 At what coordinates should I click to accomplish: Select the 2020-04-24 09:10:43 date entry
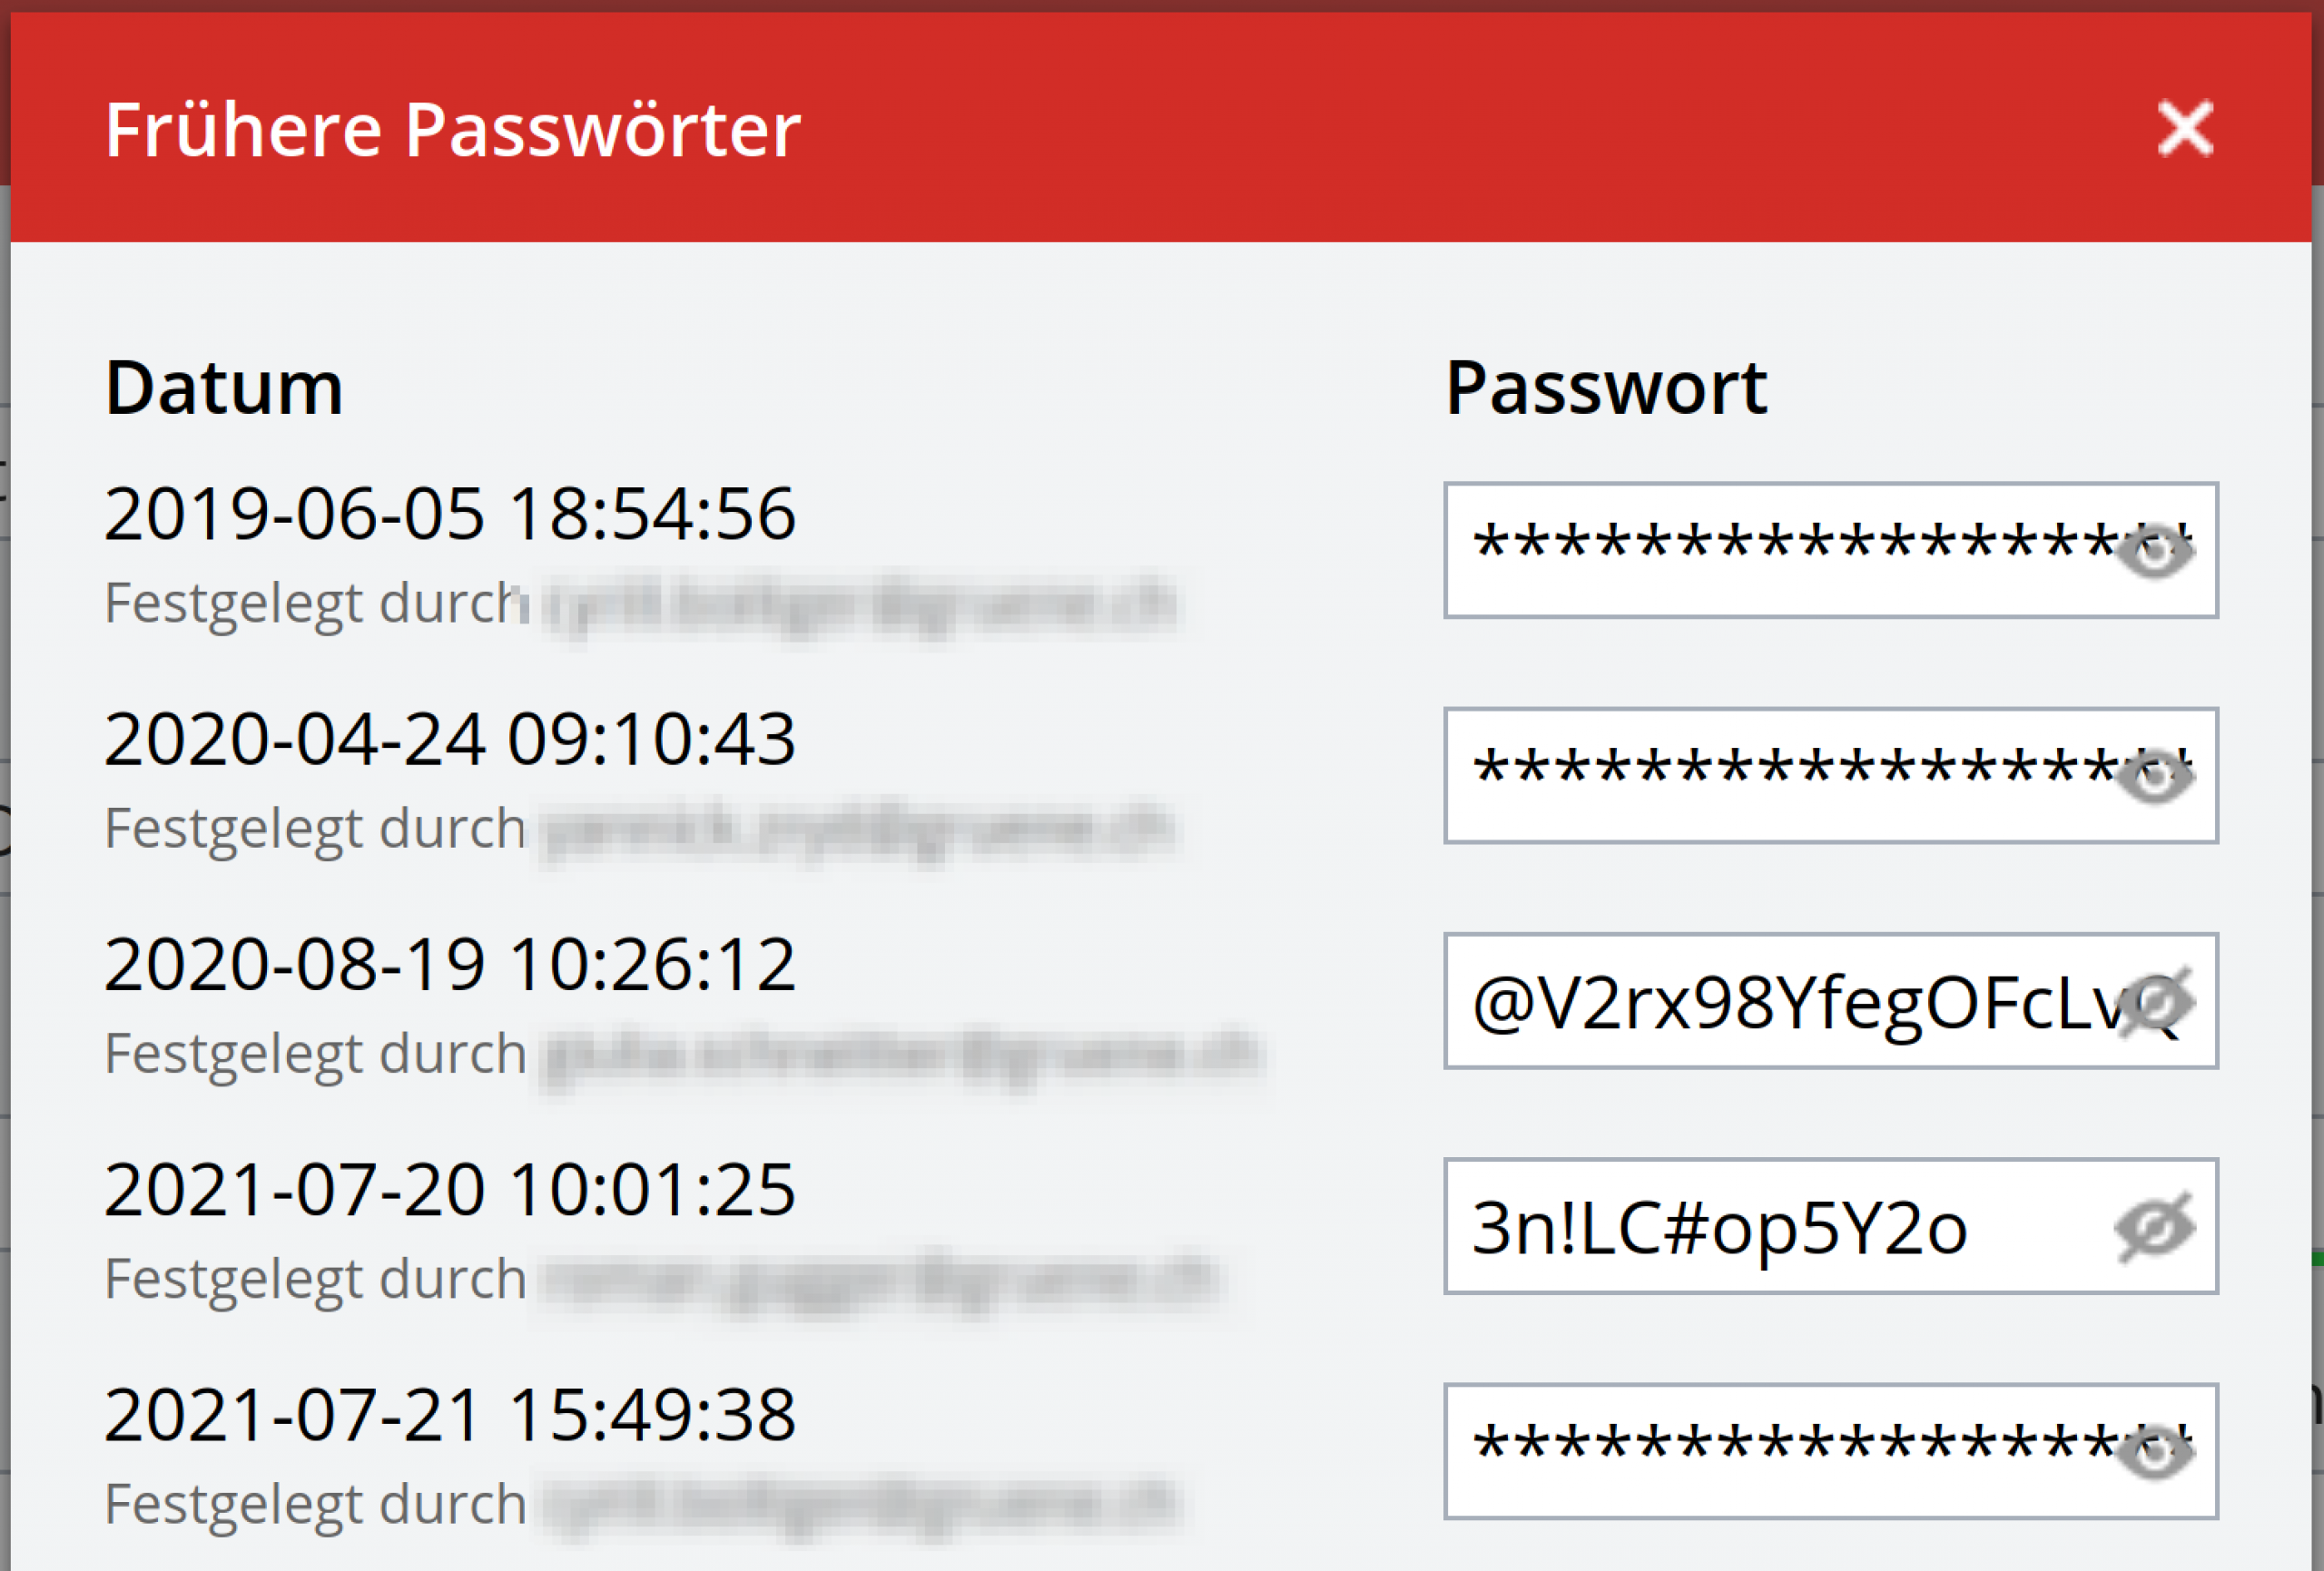(450, 739)
